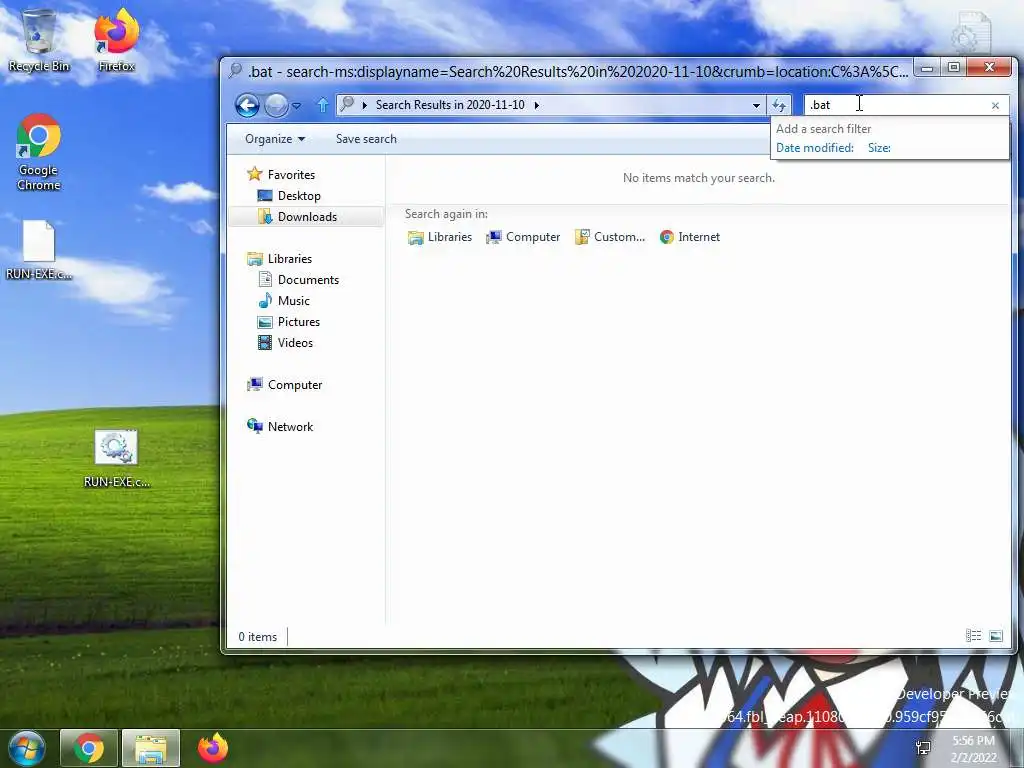
Task: Click the Favorites star icon
Action: [x=254, y=174]
